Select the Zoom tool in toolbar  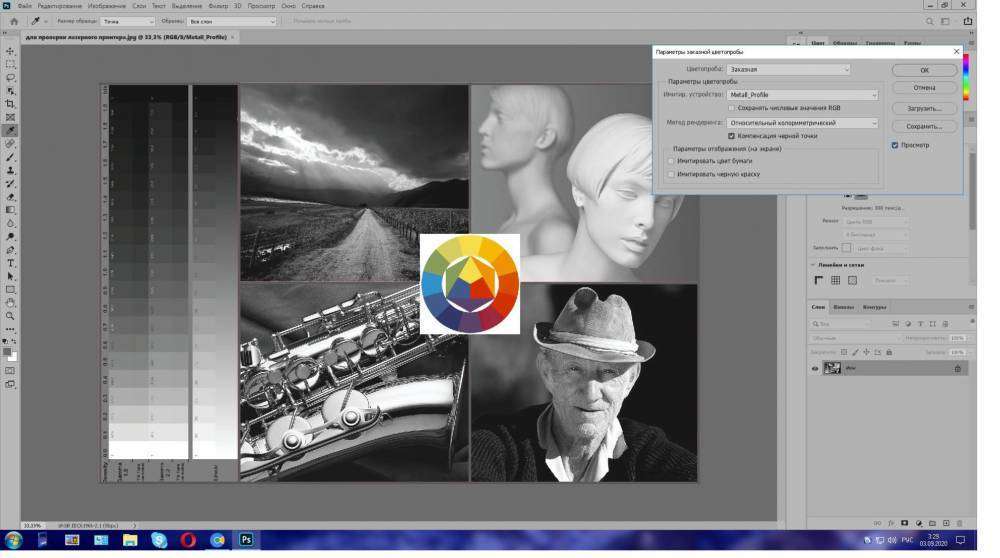[x=10, y=316]
